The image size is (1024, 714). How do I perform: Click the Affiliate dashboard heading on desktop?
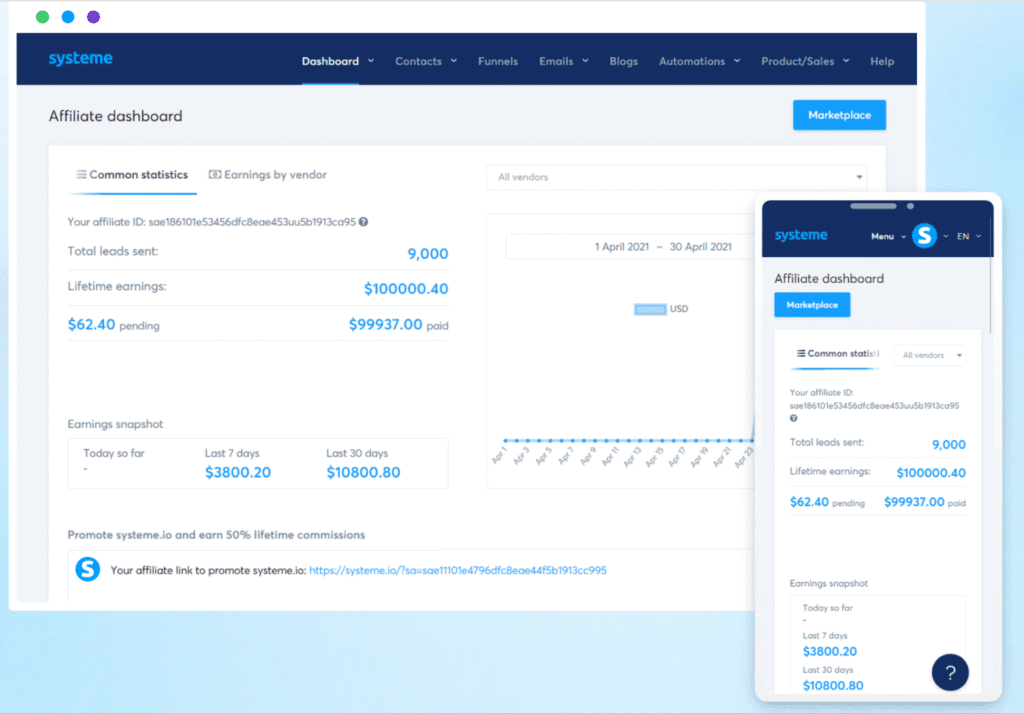point(116,116)
